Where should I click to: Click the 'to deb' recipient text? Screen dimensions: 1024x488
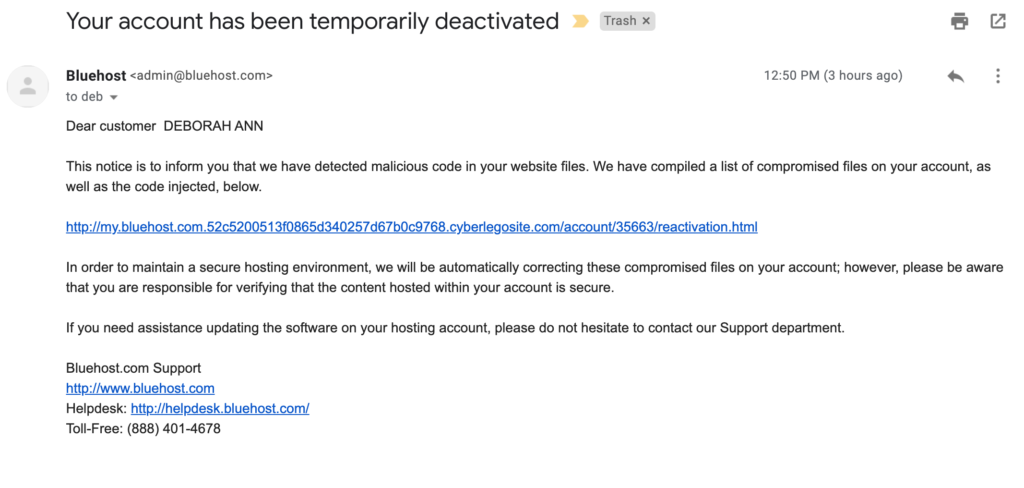click(x=85, y=97)
